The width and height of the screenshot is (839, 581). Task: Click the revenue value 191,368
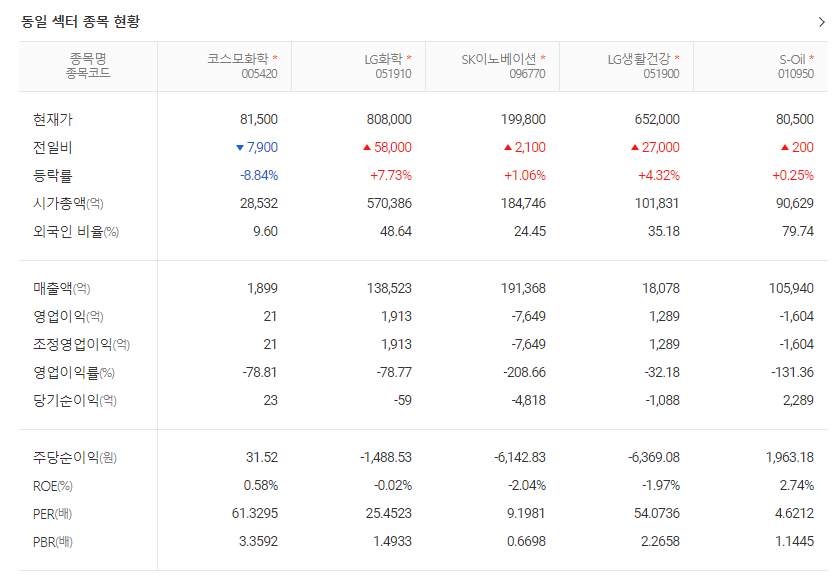click(x=523, y=288)
